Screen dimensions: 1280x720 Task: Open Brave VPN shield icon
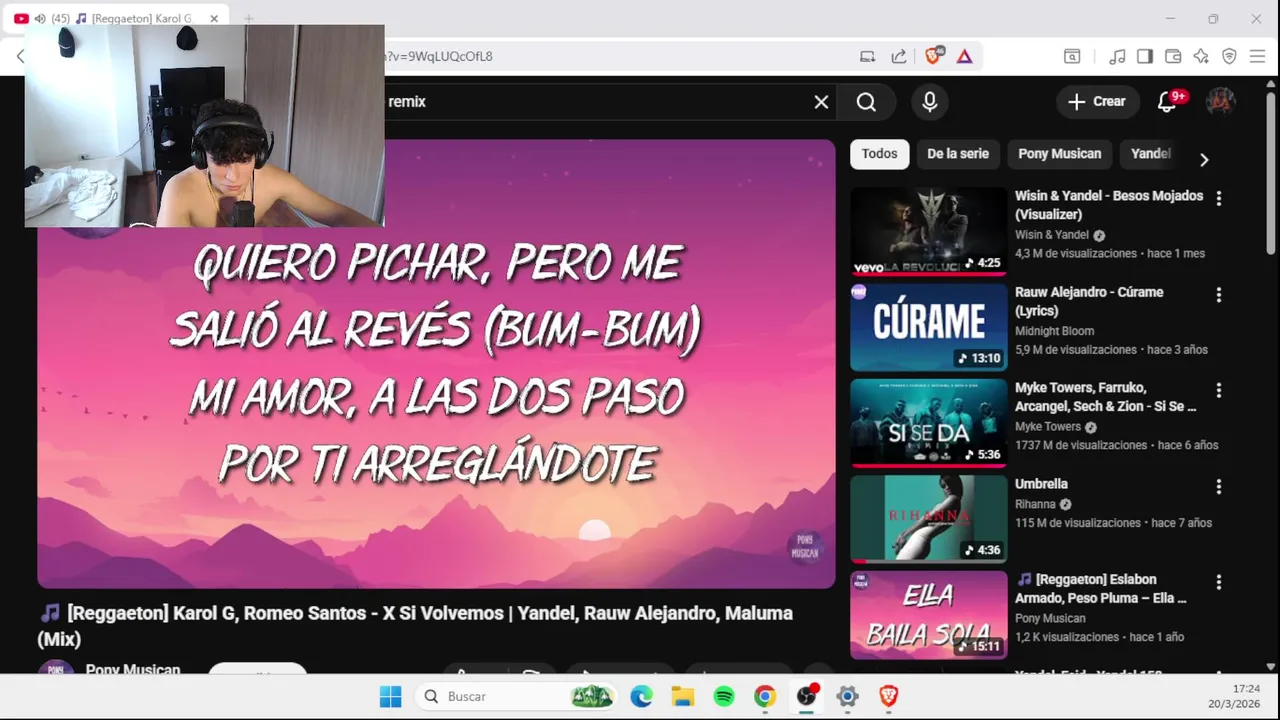click(x=1229, y=56)
